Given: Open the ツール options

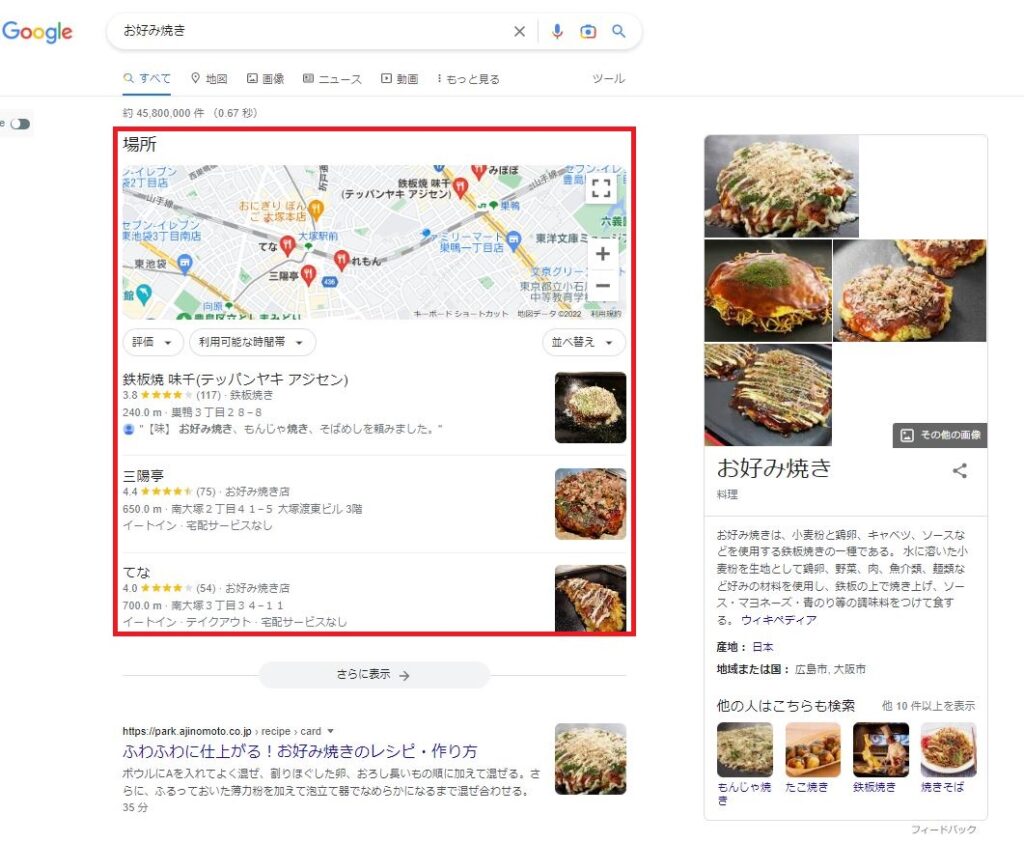Looking at the screenshot, I should coord(608,78).
